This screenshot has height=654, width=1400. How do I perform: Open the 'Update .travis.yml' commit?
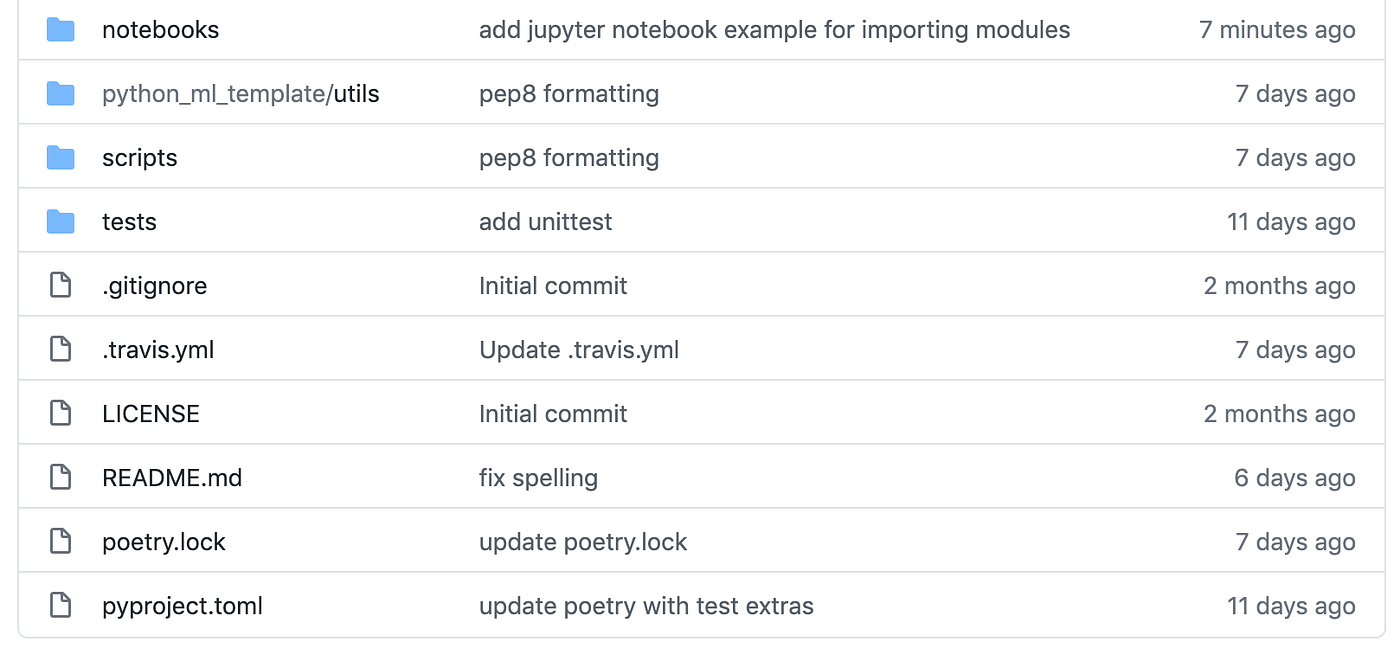coord(578,349)
